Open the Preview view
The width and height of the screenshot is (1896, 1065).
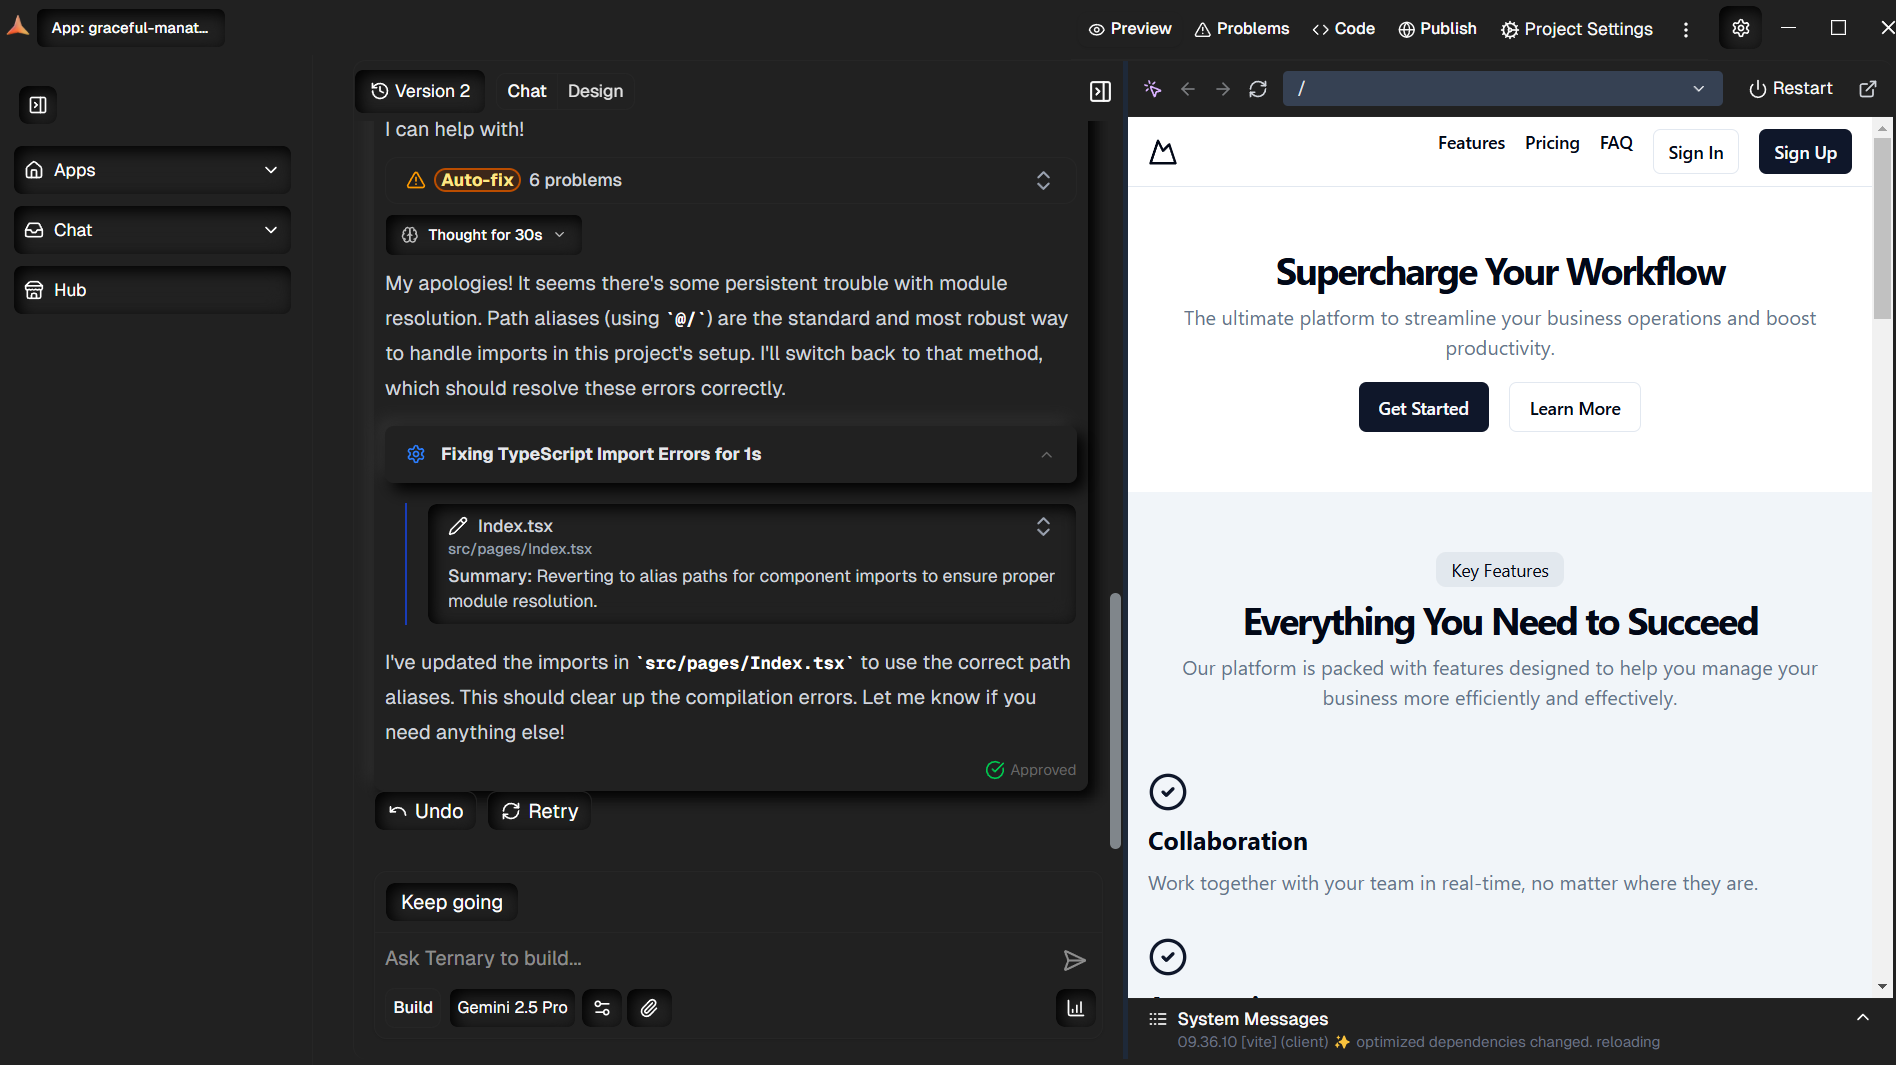pos(1130,29)
